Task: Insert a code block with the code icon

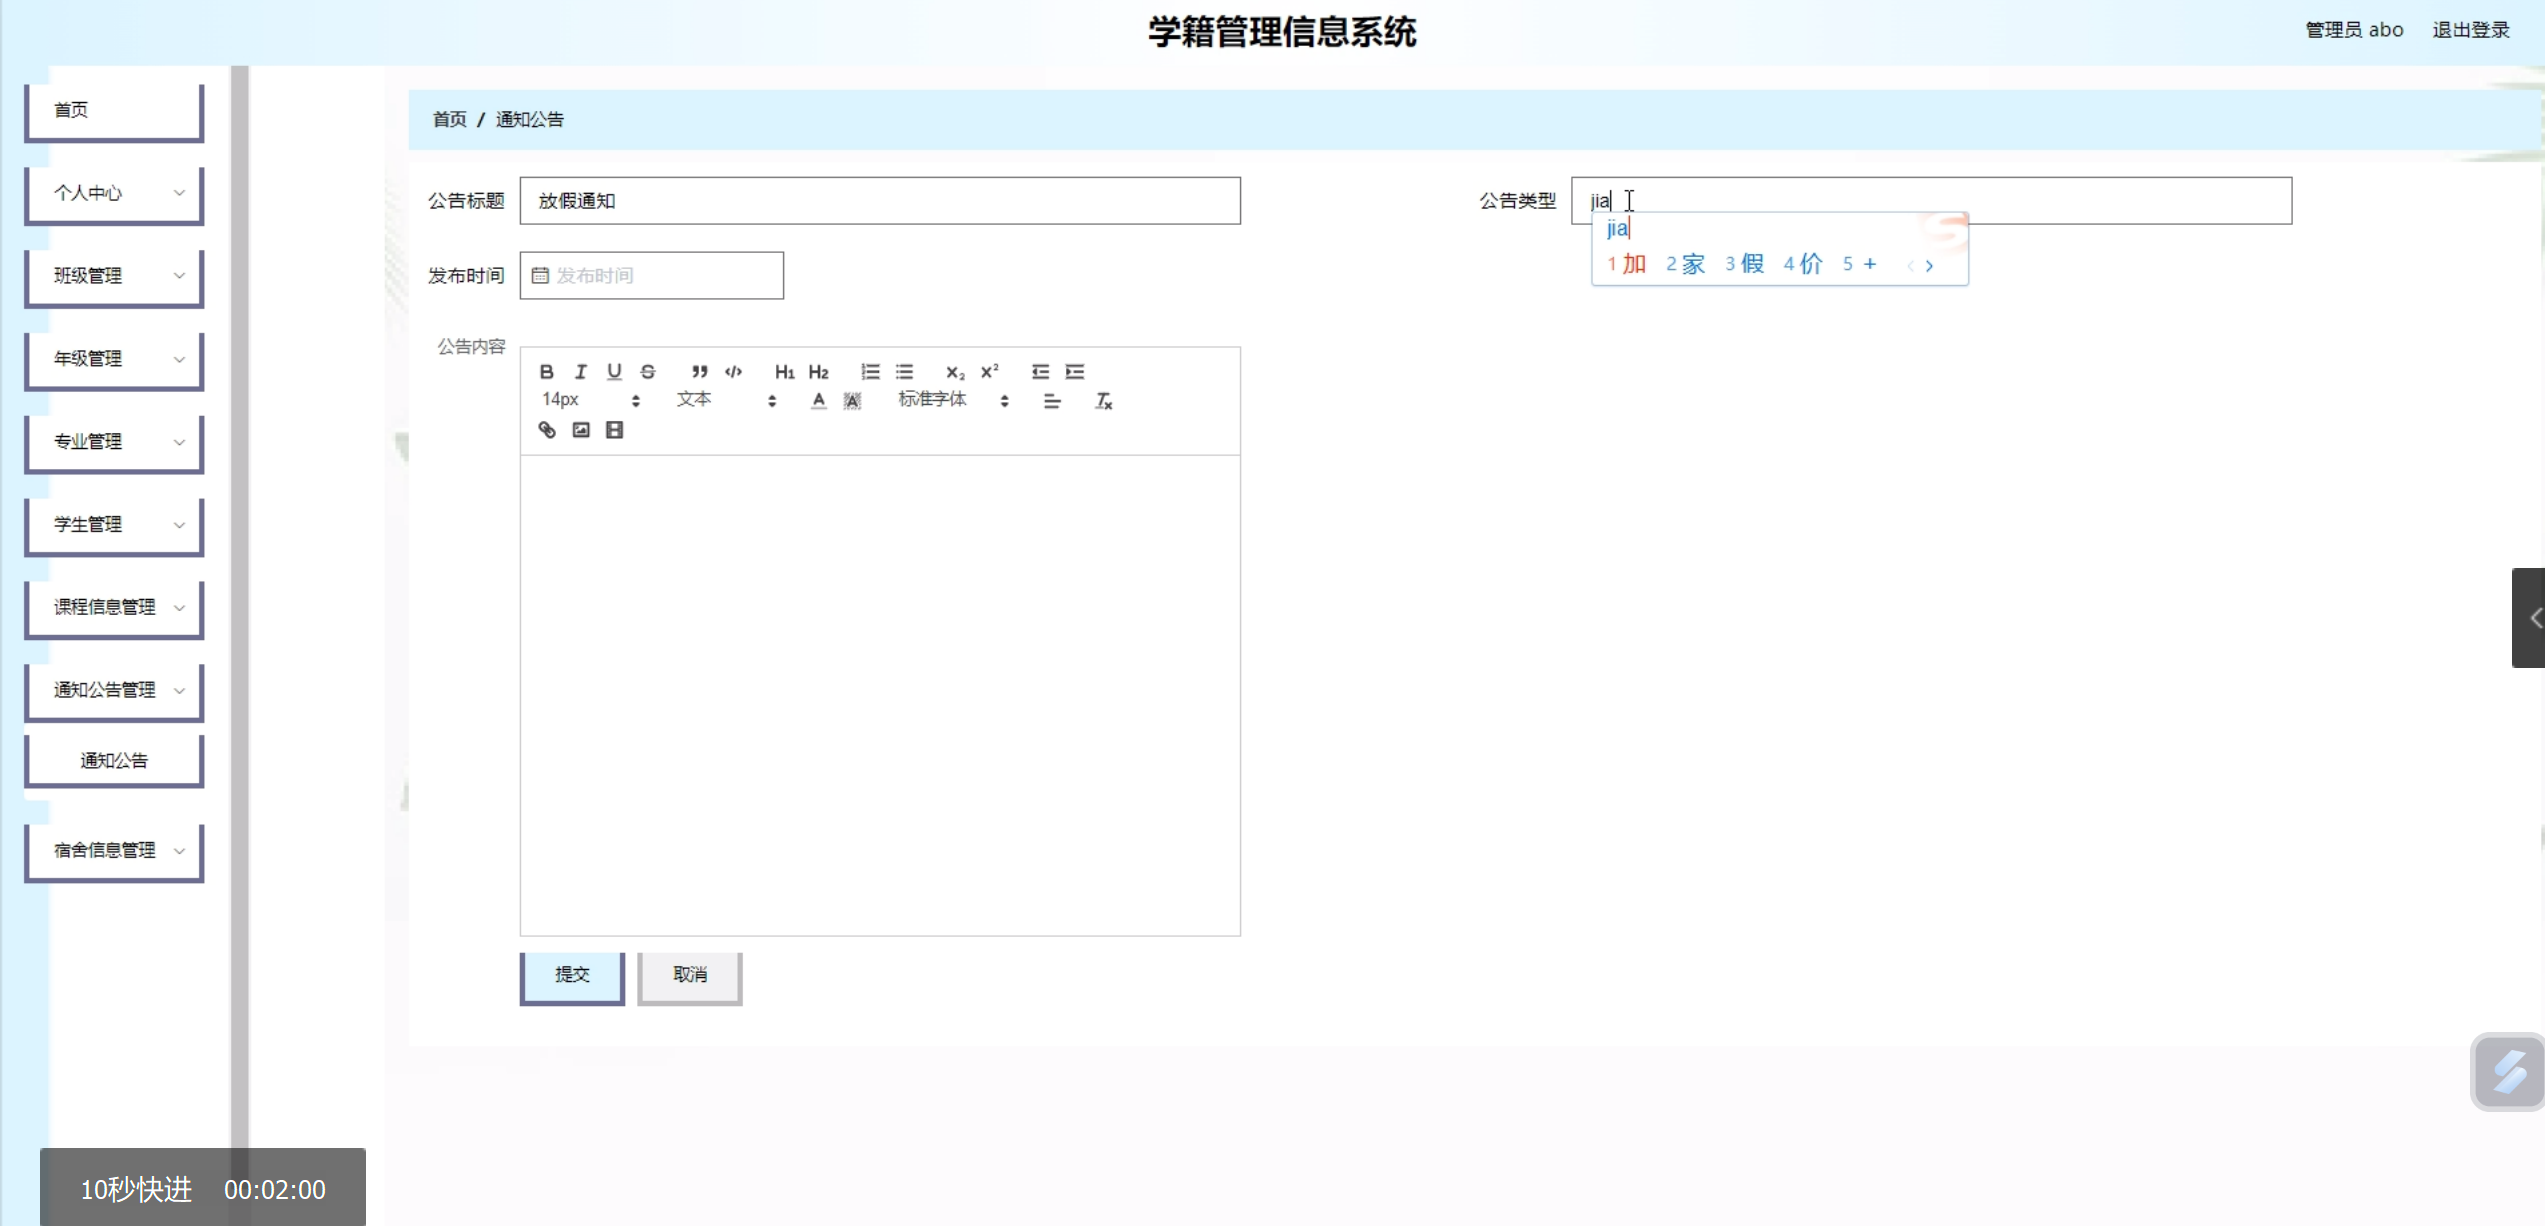Action: 733,372
